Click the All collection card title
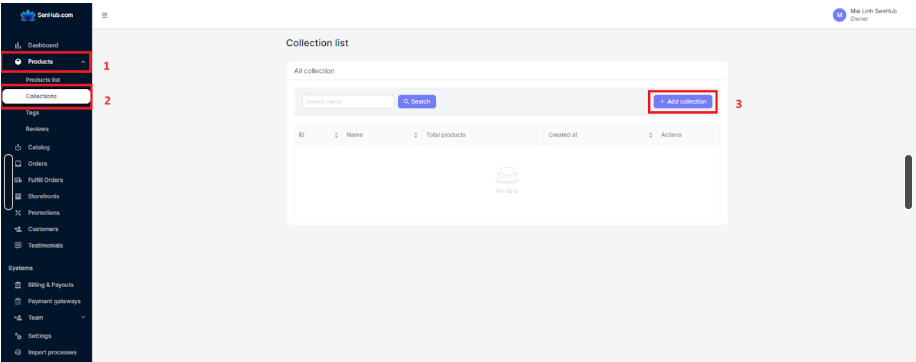916x362 pixels. (x=314, y=71)
